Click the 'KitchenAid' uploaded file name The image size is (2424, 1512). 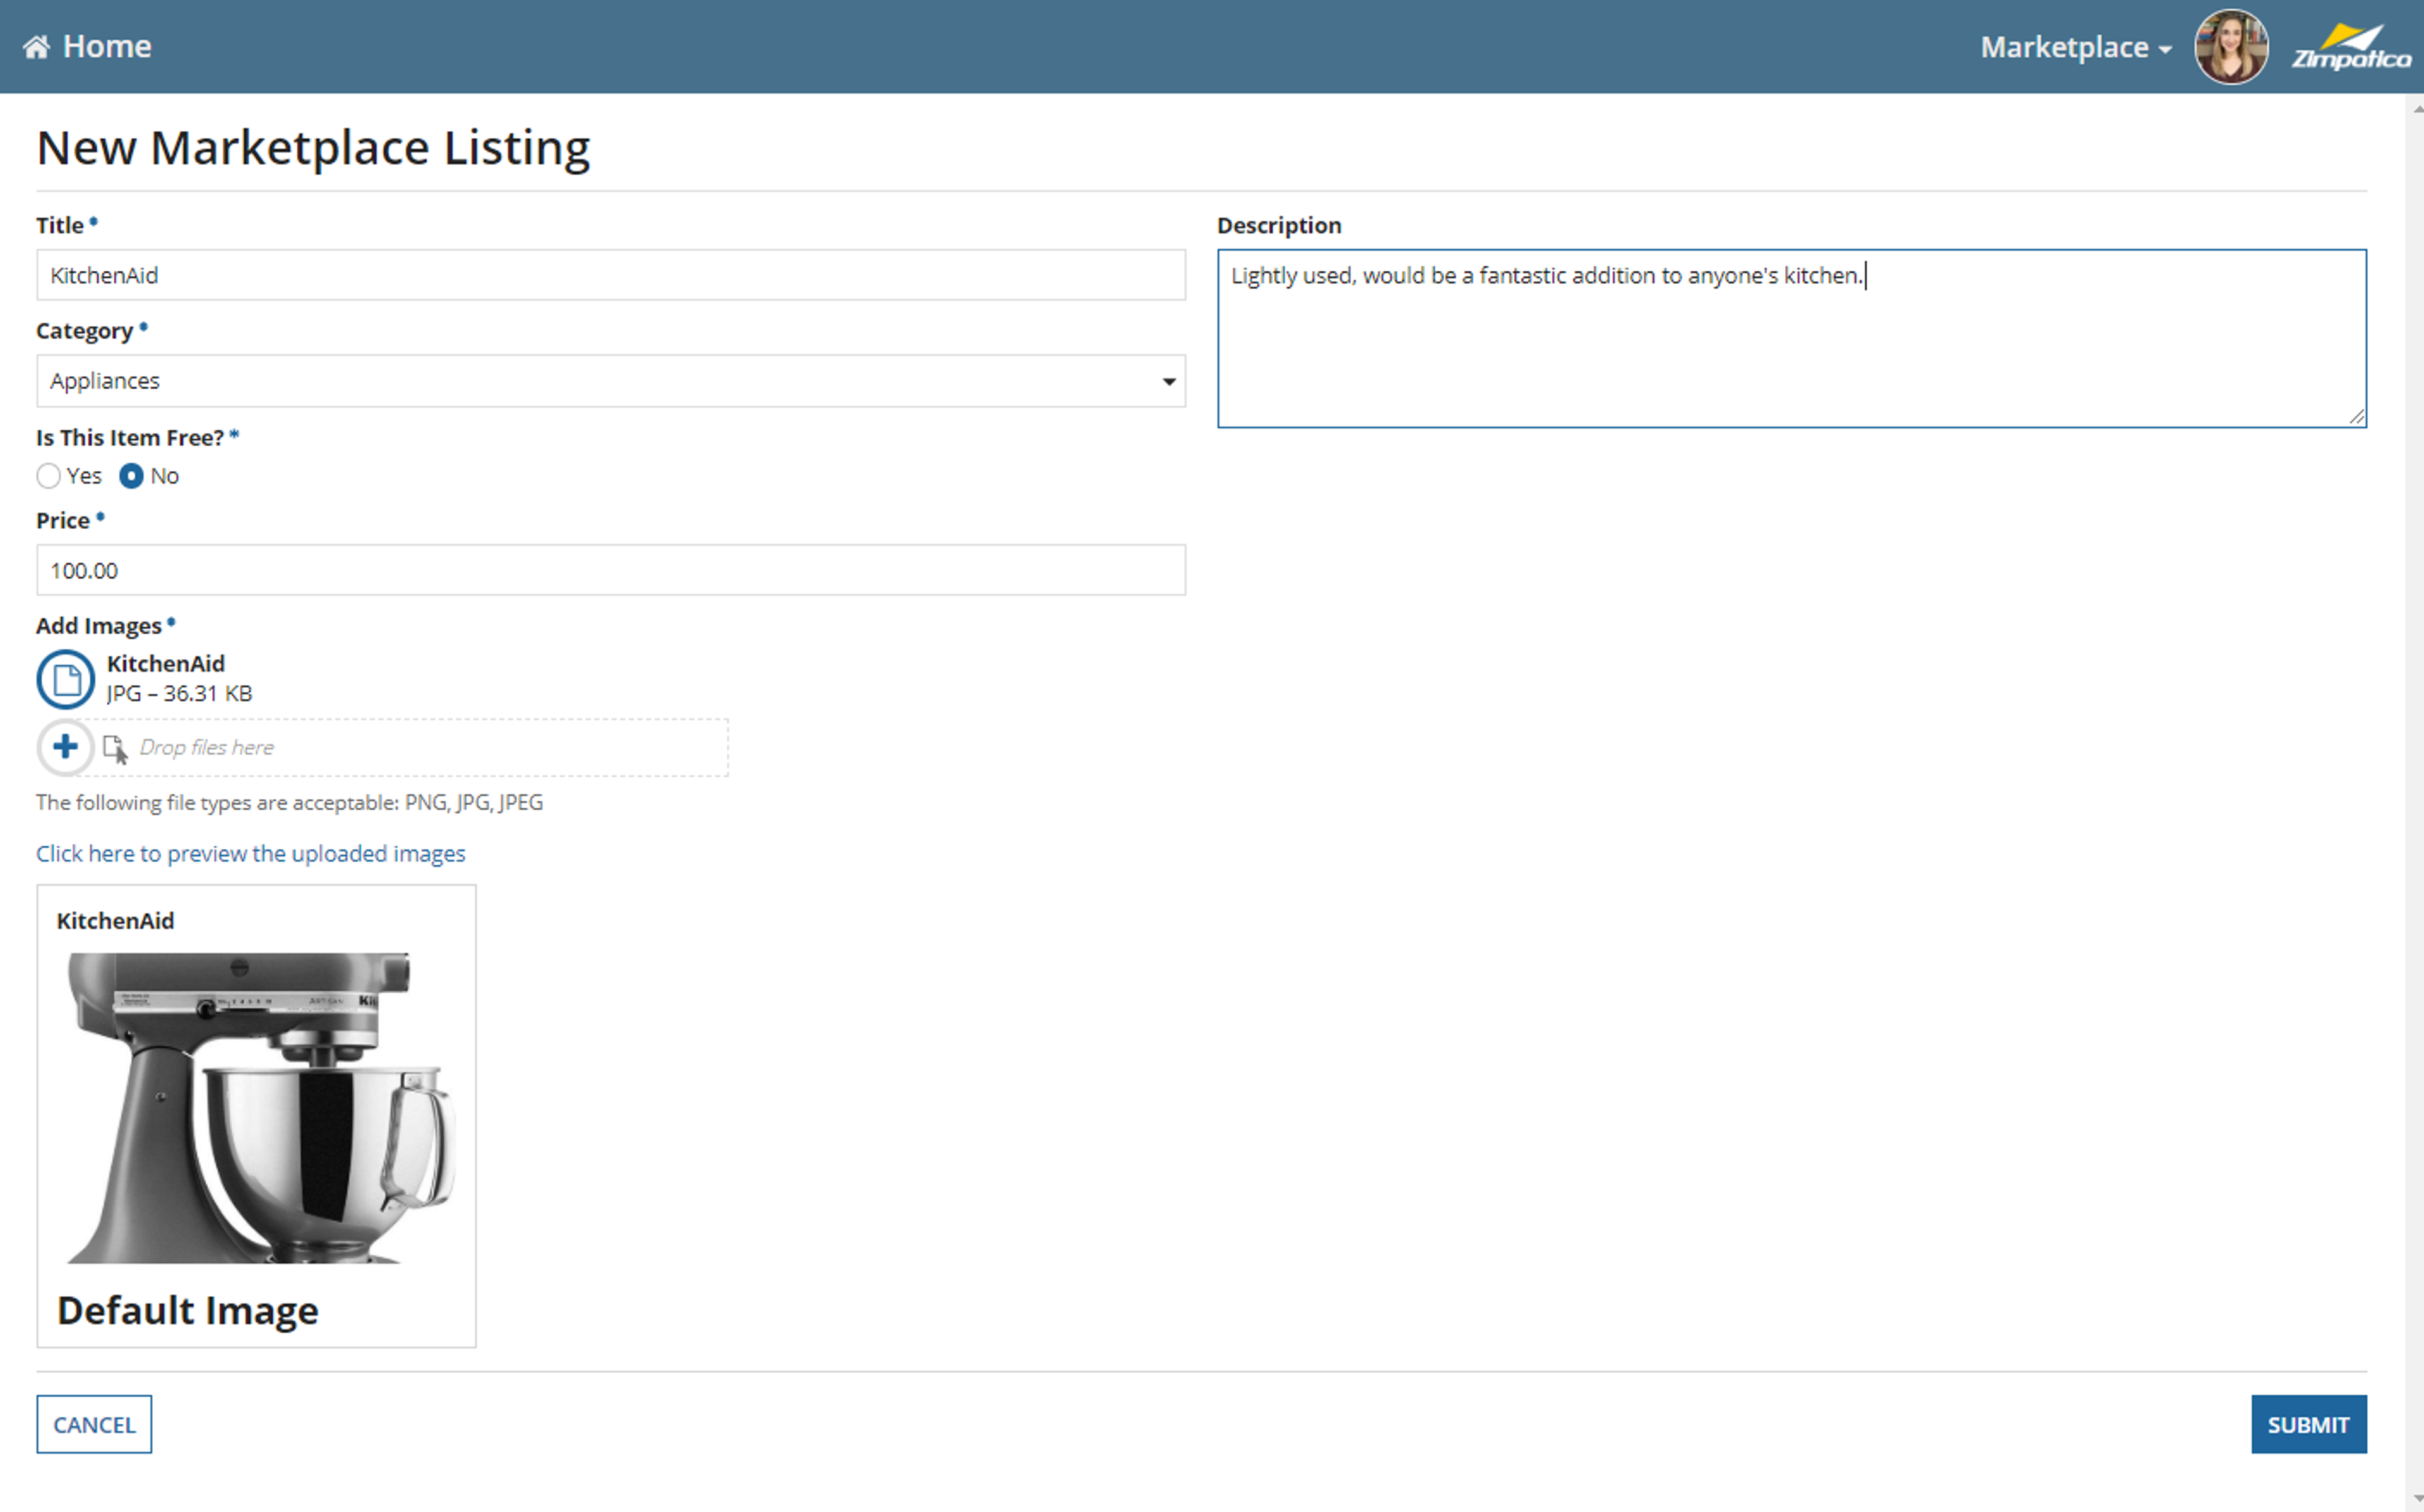pyautogui.click(x=166, y=663)
